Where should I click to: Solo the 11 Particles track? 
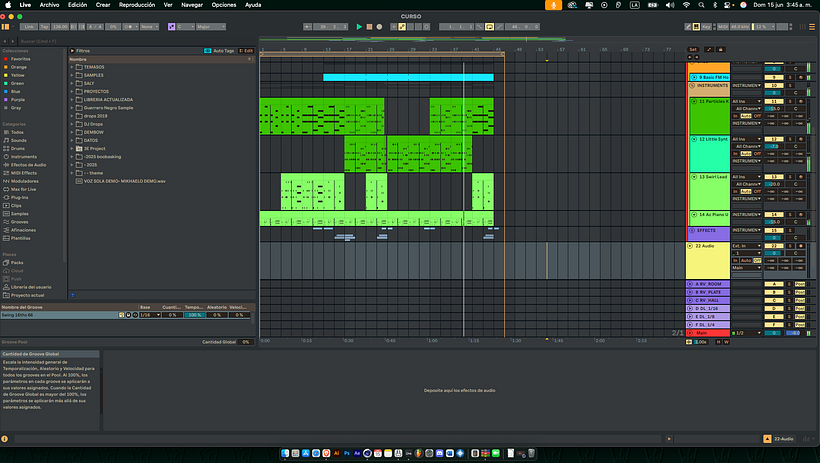[x=790, y=101]
